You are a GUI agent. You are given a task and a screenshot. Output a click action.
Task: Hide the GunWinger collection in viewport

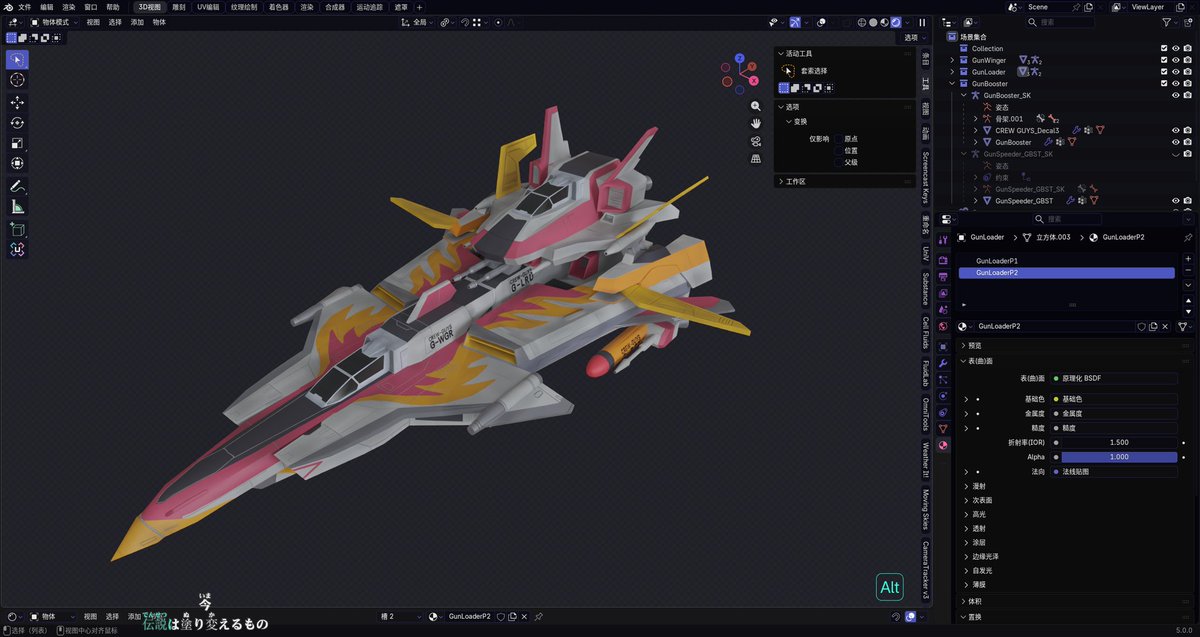pos(1175,60)
